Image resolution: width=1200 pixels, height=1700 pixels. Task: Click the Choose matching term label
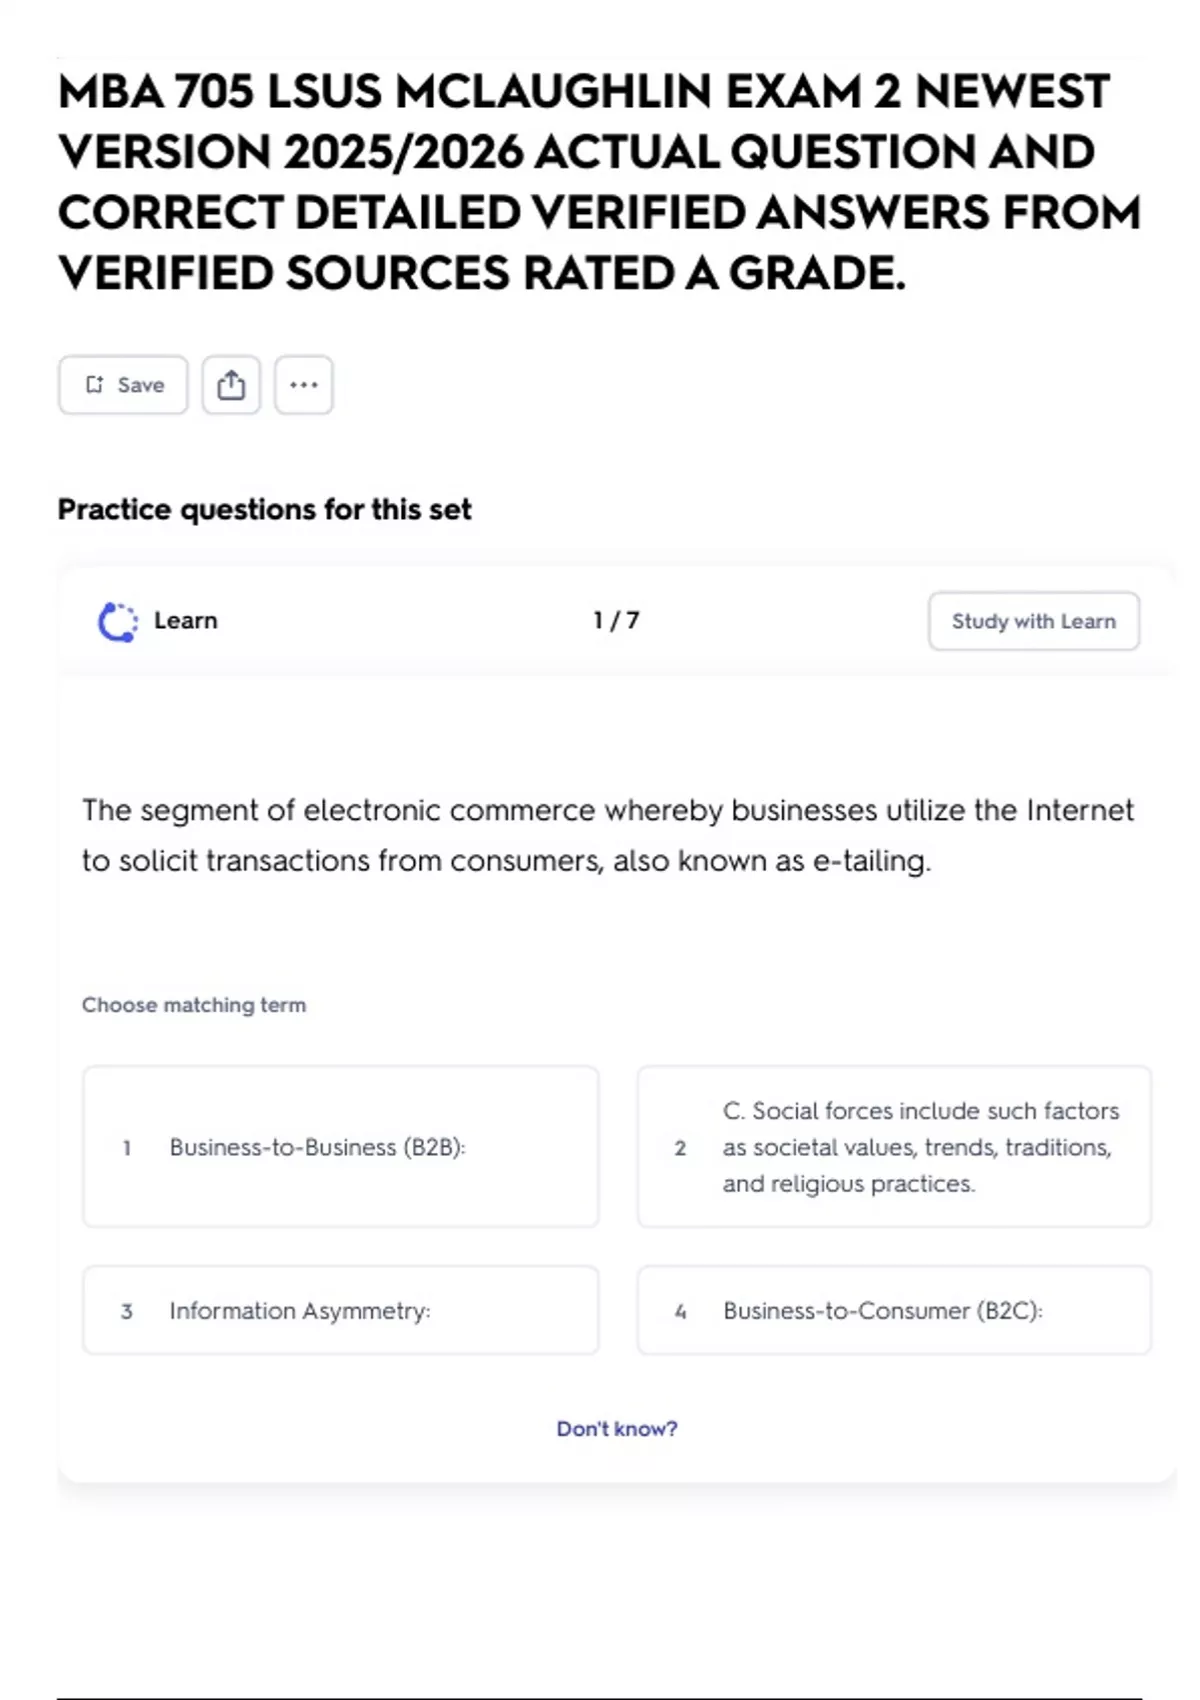194,1005
